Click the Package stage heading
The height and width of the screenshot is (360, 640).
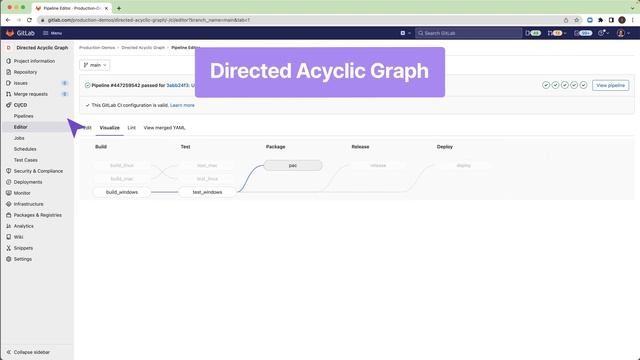[x=276, y=147]
